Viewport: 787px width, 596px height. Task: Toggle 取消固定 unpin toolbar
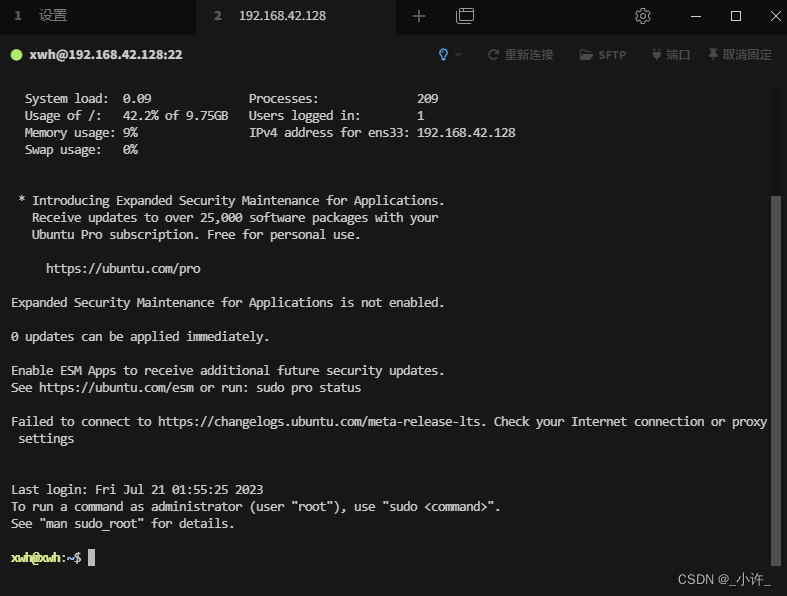pyautogui.click(x=740, y=55)
